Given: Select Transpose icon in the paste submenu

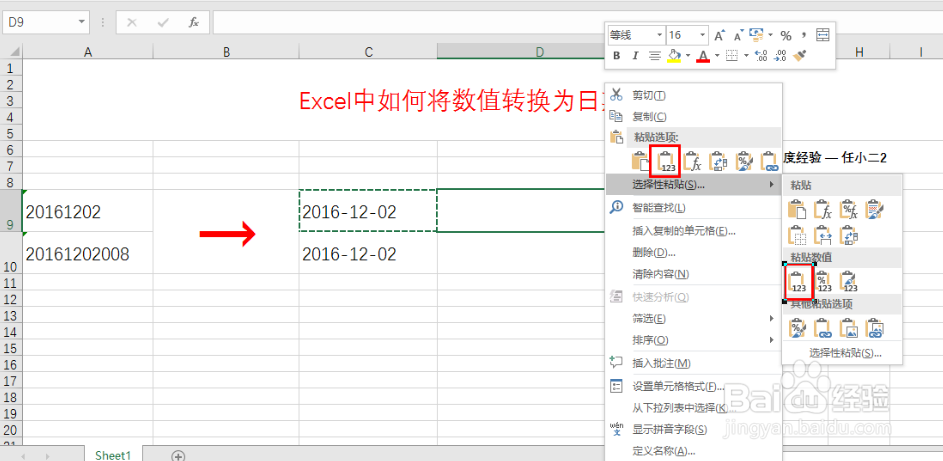Looking at the screenshot, I should click(x=849, y=236).
